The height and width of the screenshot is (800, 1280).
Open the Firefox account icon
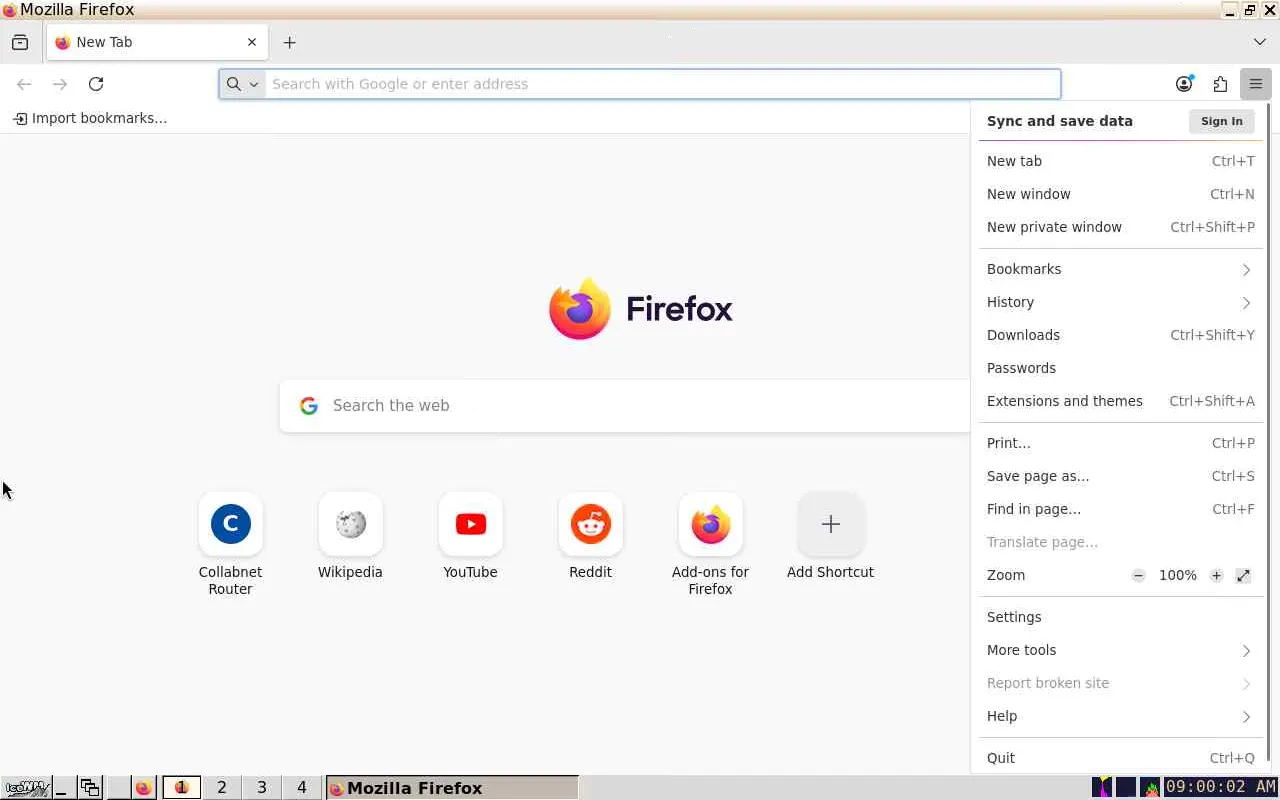(x=1184, y=84)
